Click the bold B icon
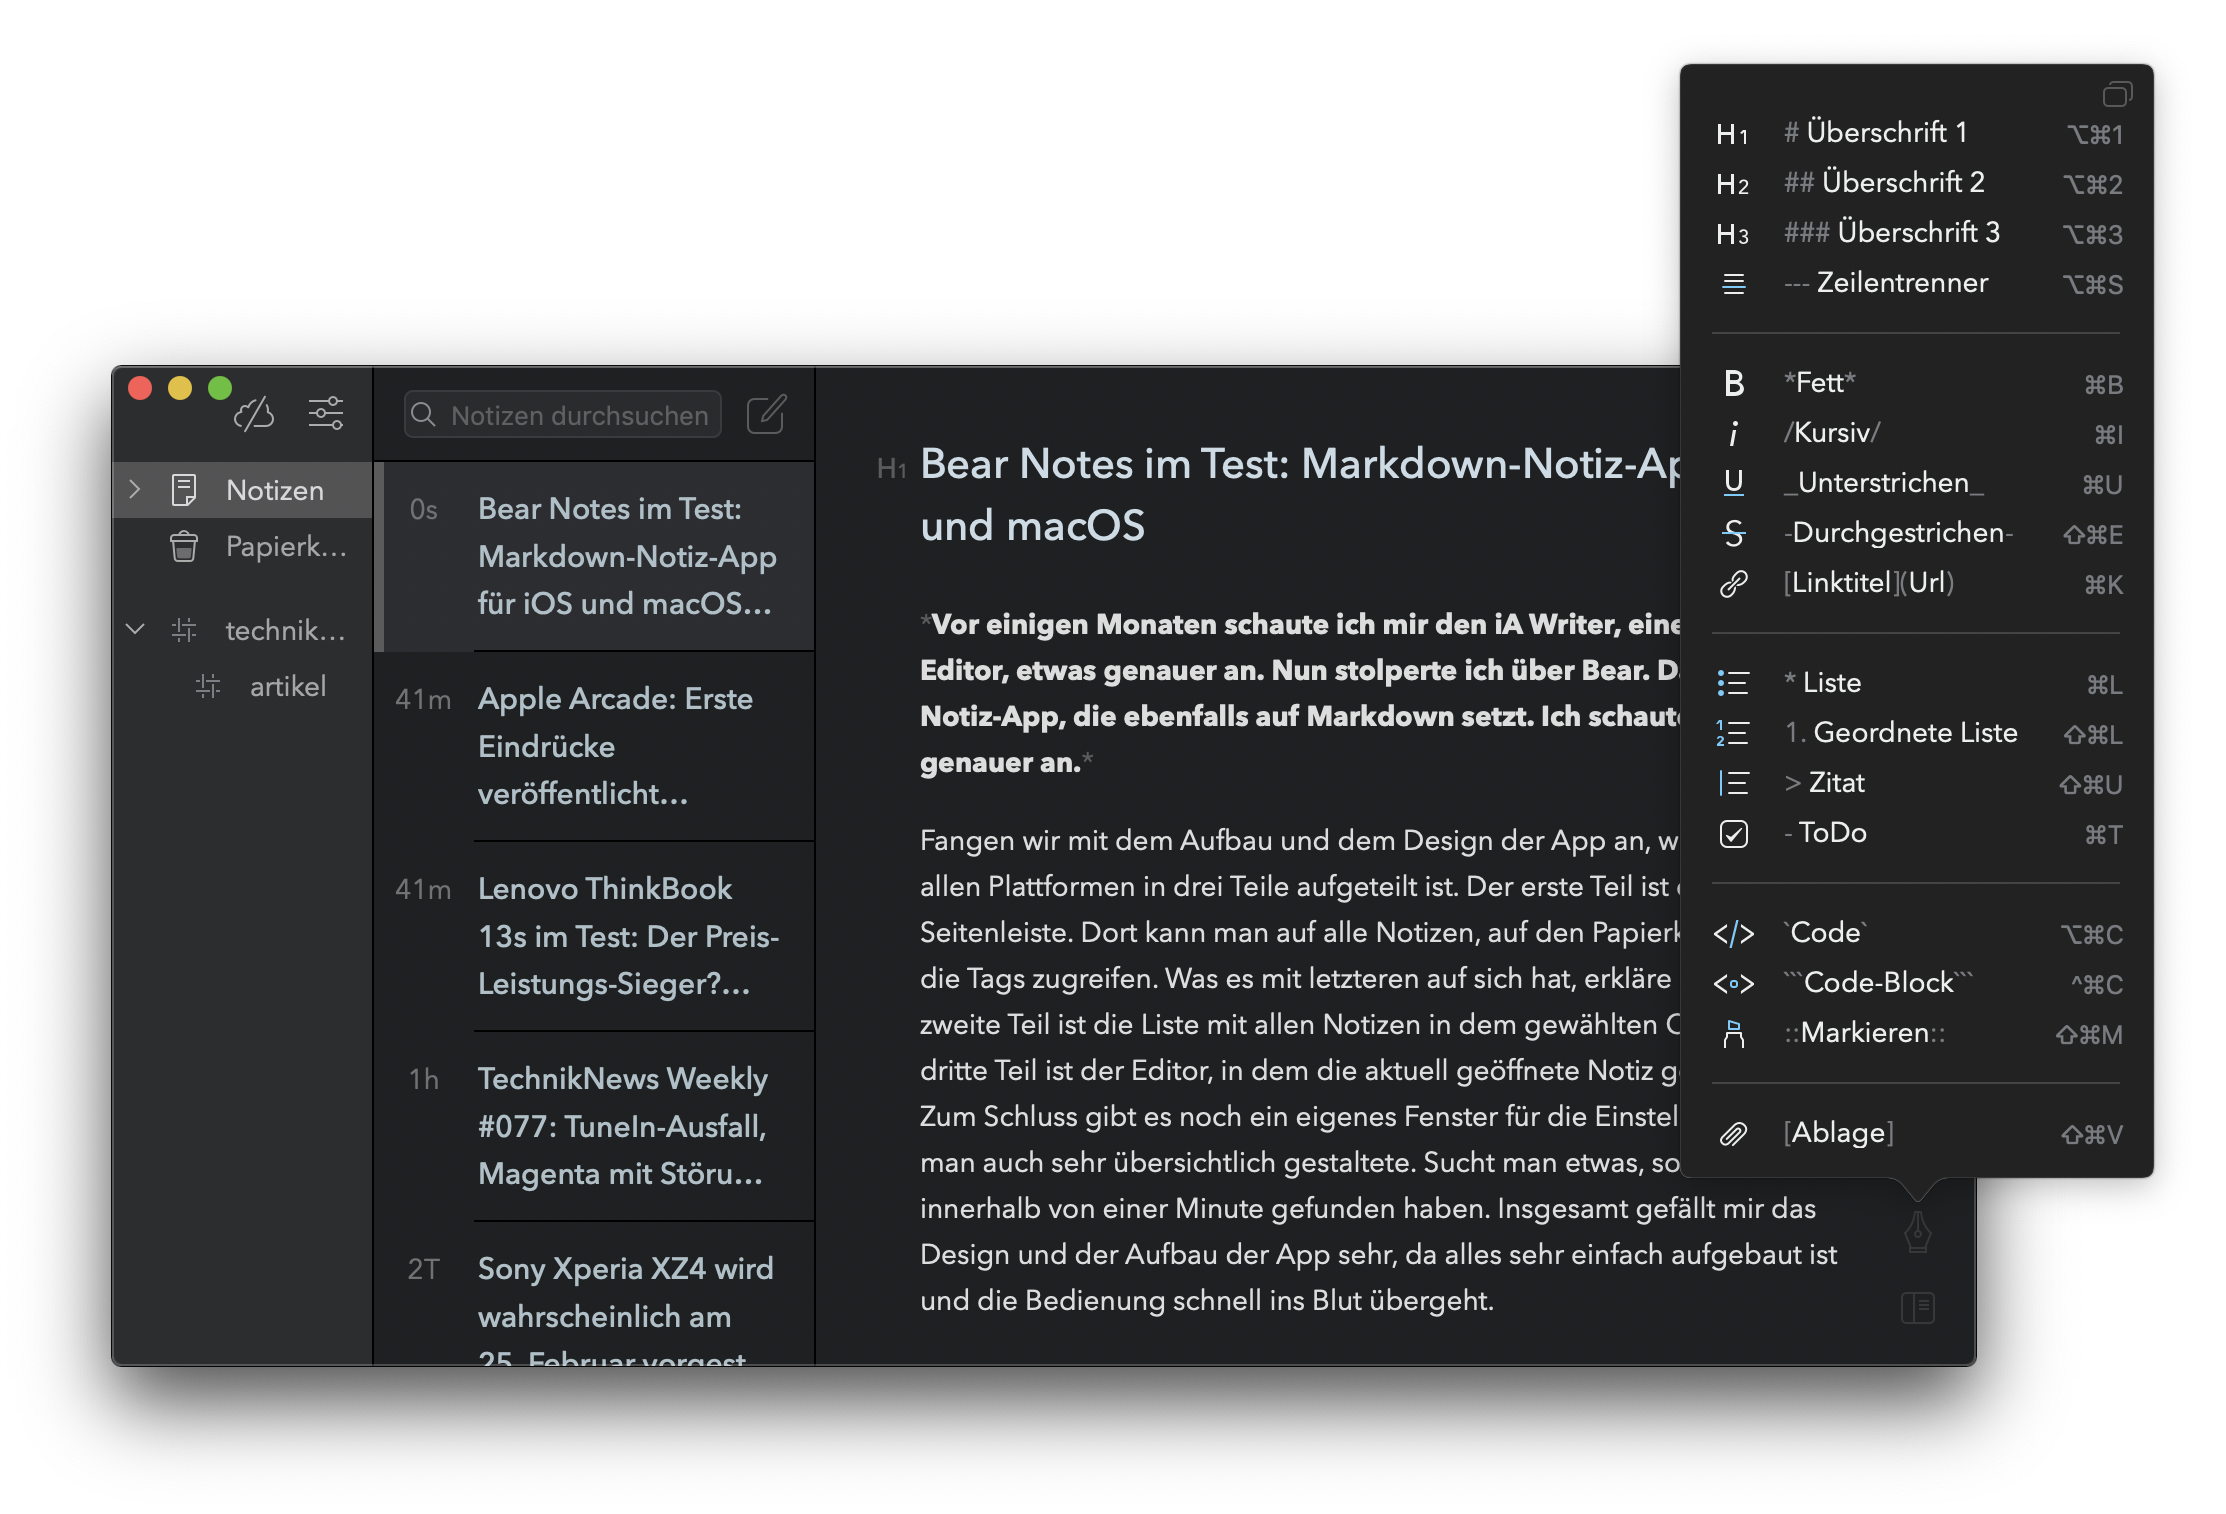This screenshot has height=1514, width=2226. (1733, 383)
